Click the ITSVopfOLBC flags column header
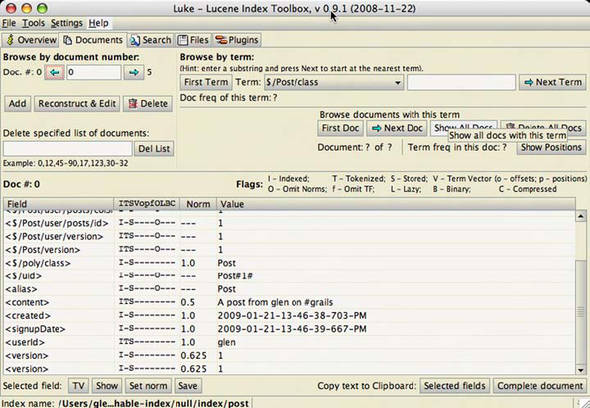The height and width of the screenshot is (408, 590). [147, 204]
